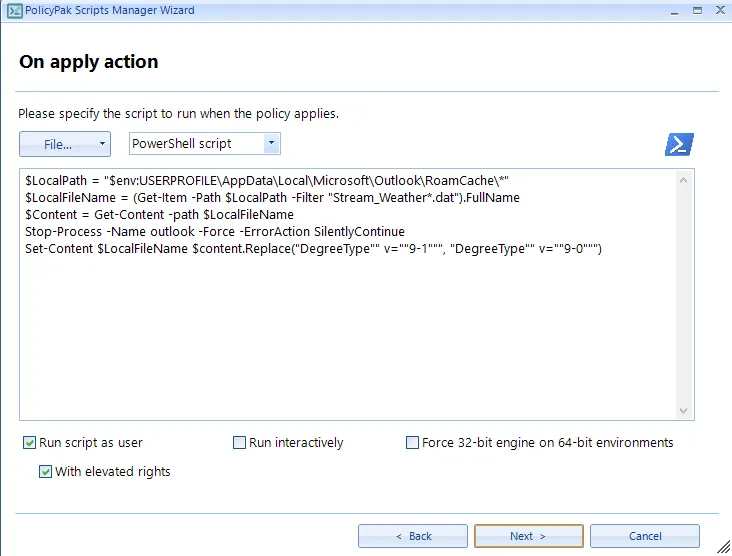The image size is (732, 556).
Task: Enable Force 32-bit engine option
Action: [x=413, y=443]
